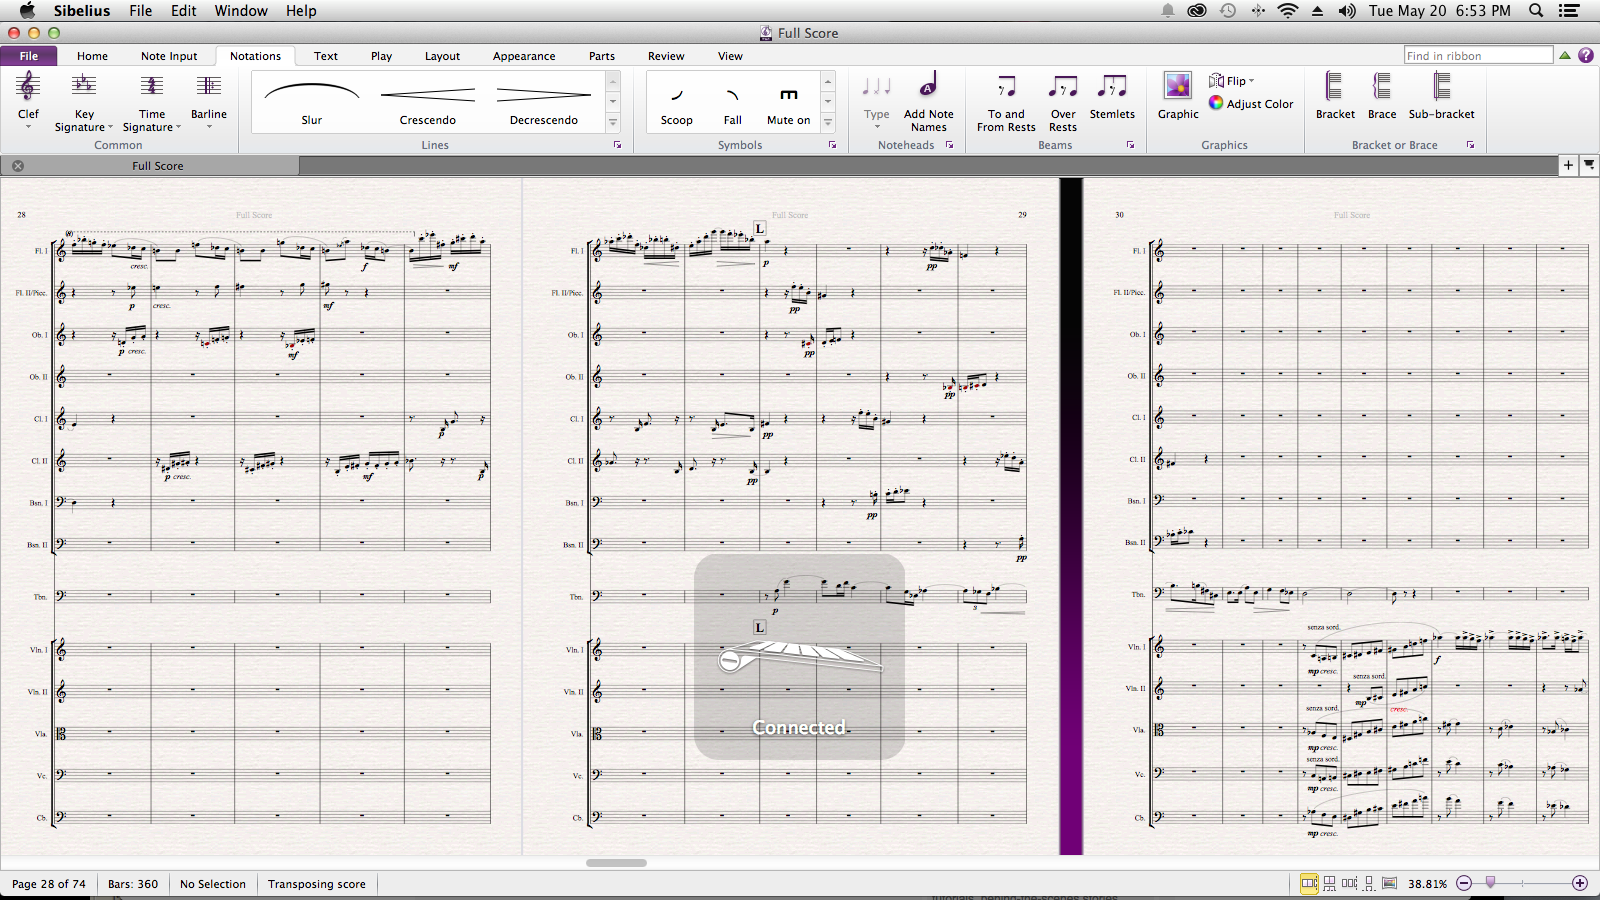Select spreads vertically page view
The width and height of the screenshot is (1600, 900).
point(1329,883)
